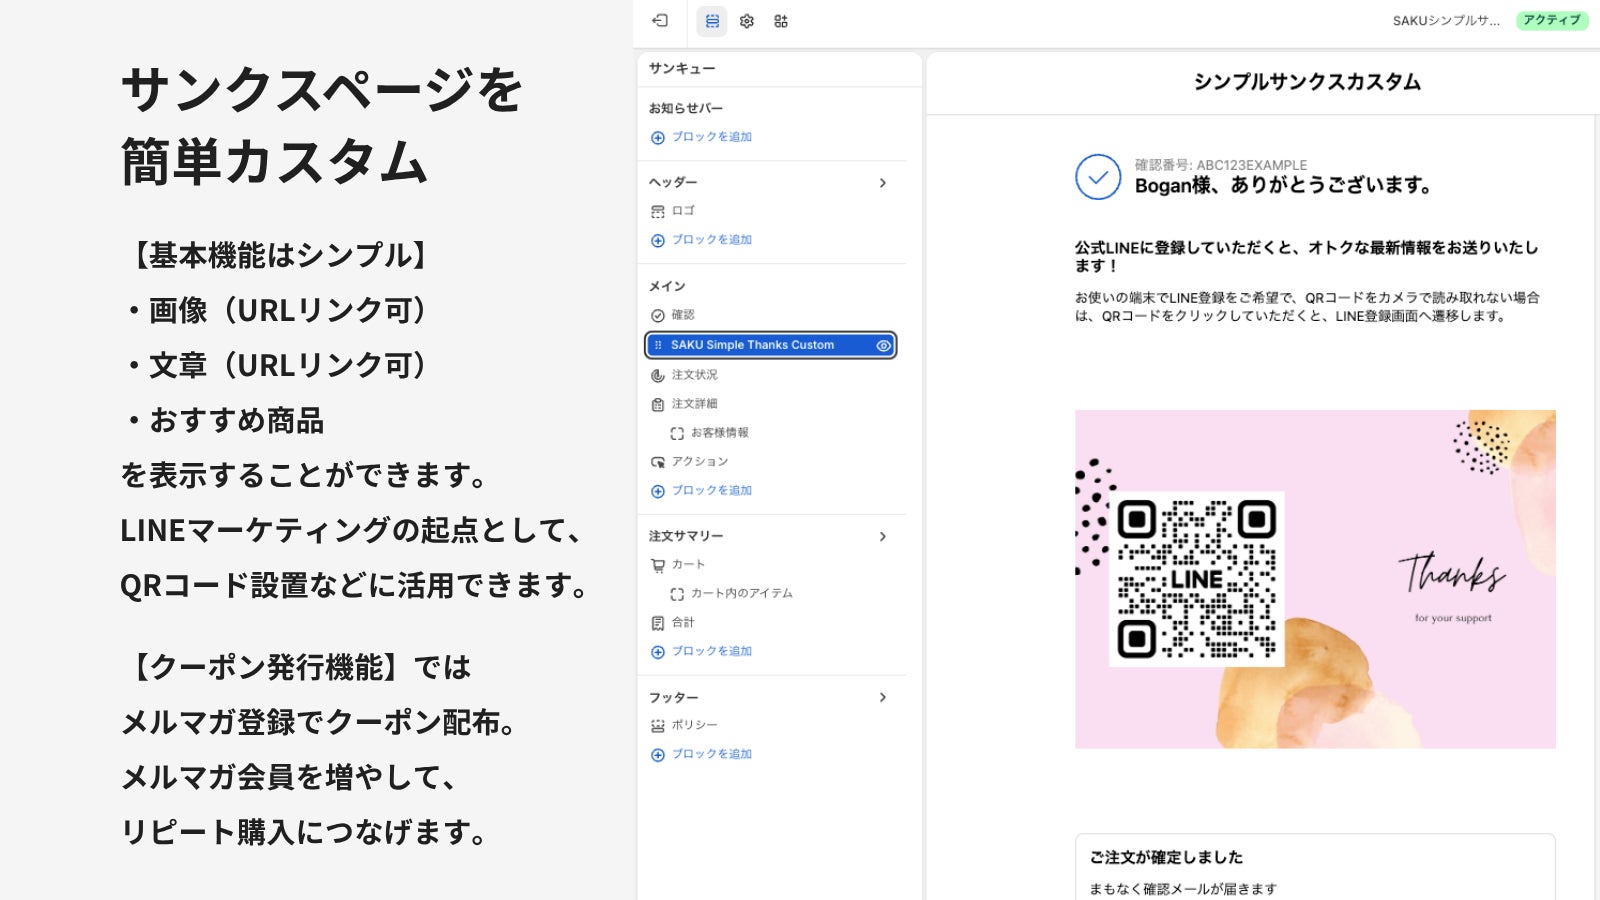Select the カート block
This screenshot has height=900, width=1600.
pos(688,565)
